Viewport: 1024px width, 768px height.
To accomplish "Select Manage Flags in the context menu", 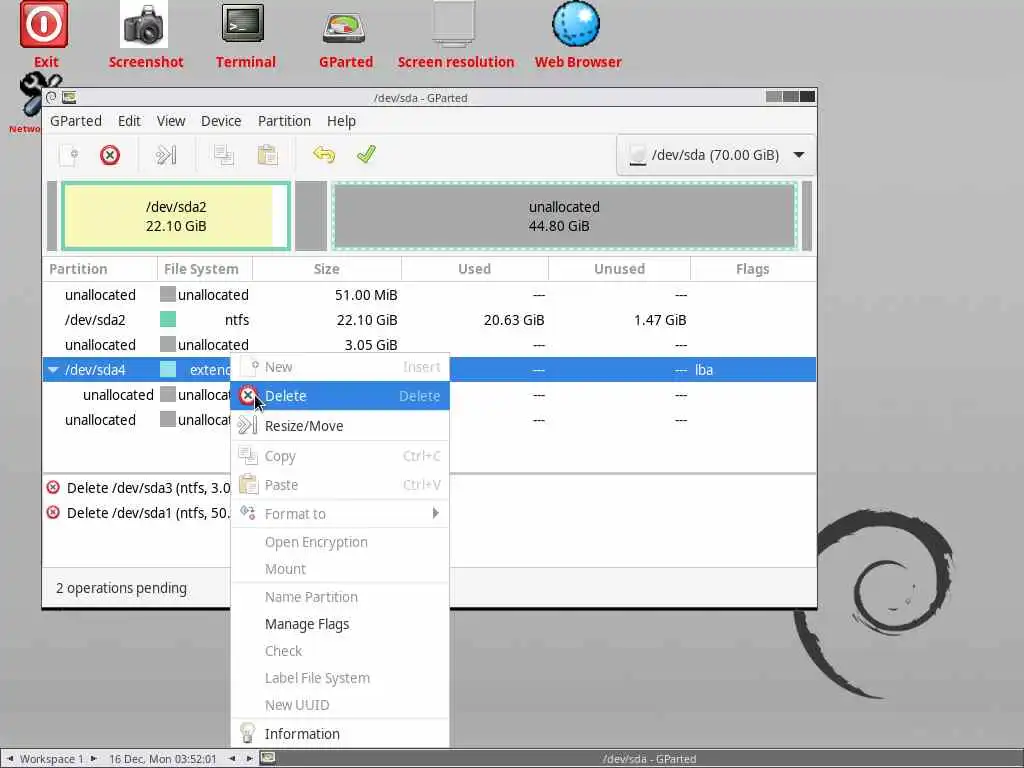I will coord(340,624).
